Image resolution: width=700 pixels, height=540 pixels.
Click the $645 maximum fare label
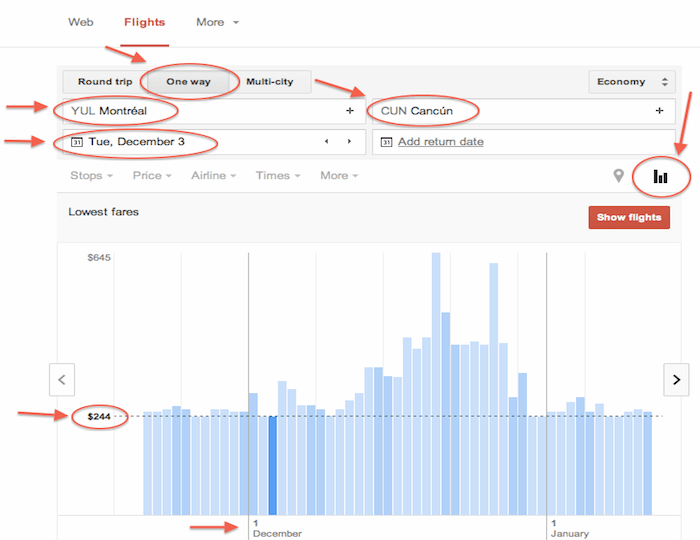(x=99, y=258)
